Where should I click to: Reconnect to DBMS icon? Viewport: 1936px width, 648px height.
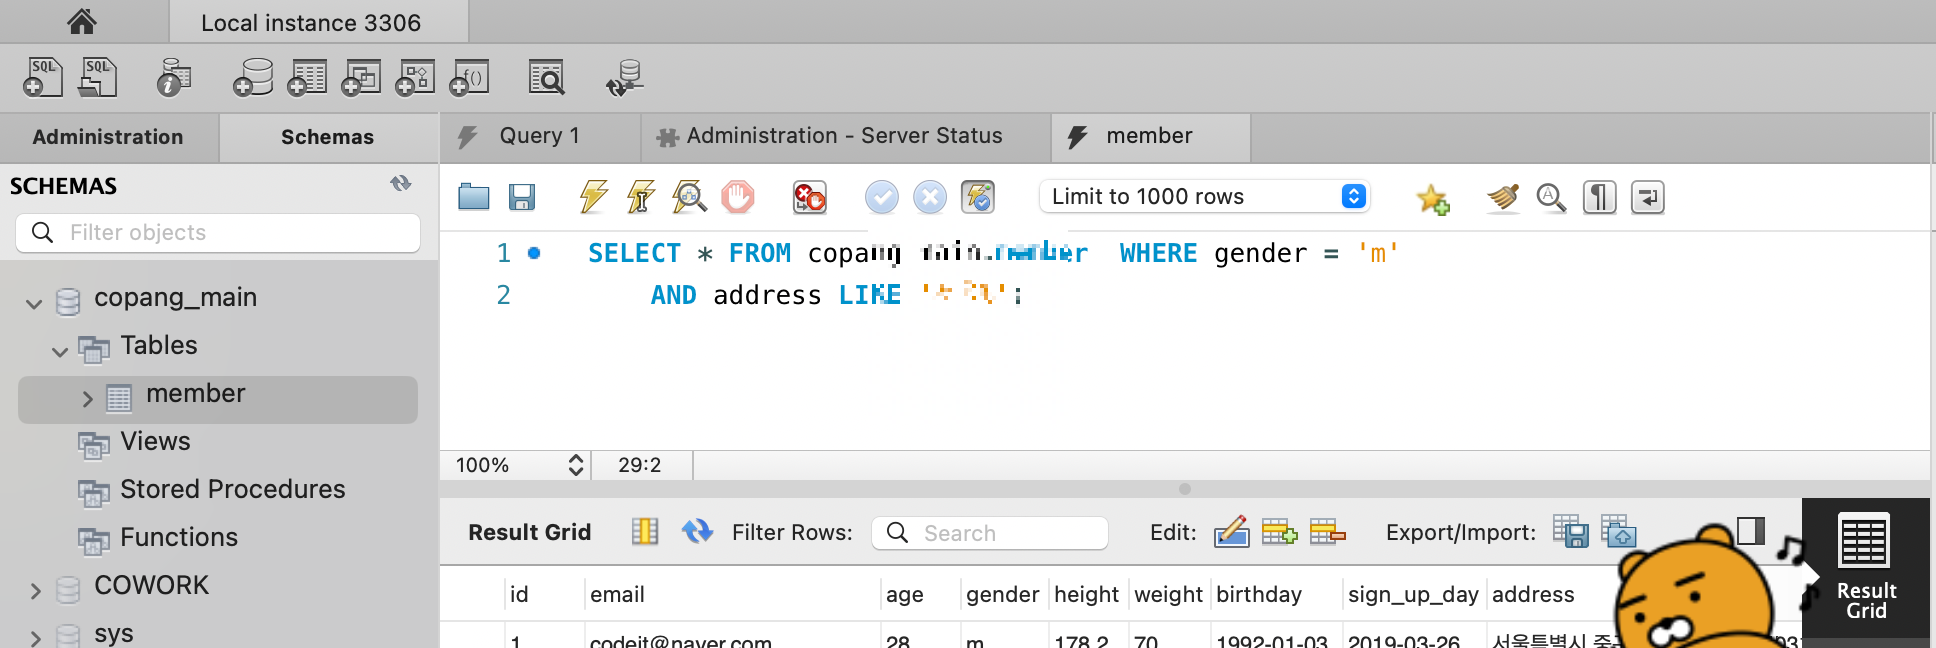625,77
